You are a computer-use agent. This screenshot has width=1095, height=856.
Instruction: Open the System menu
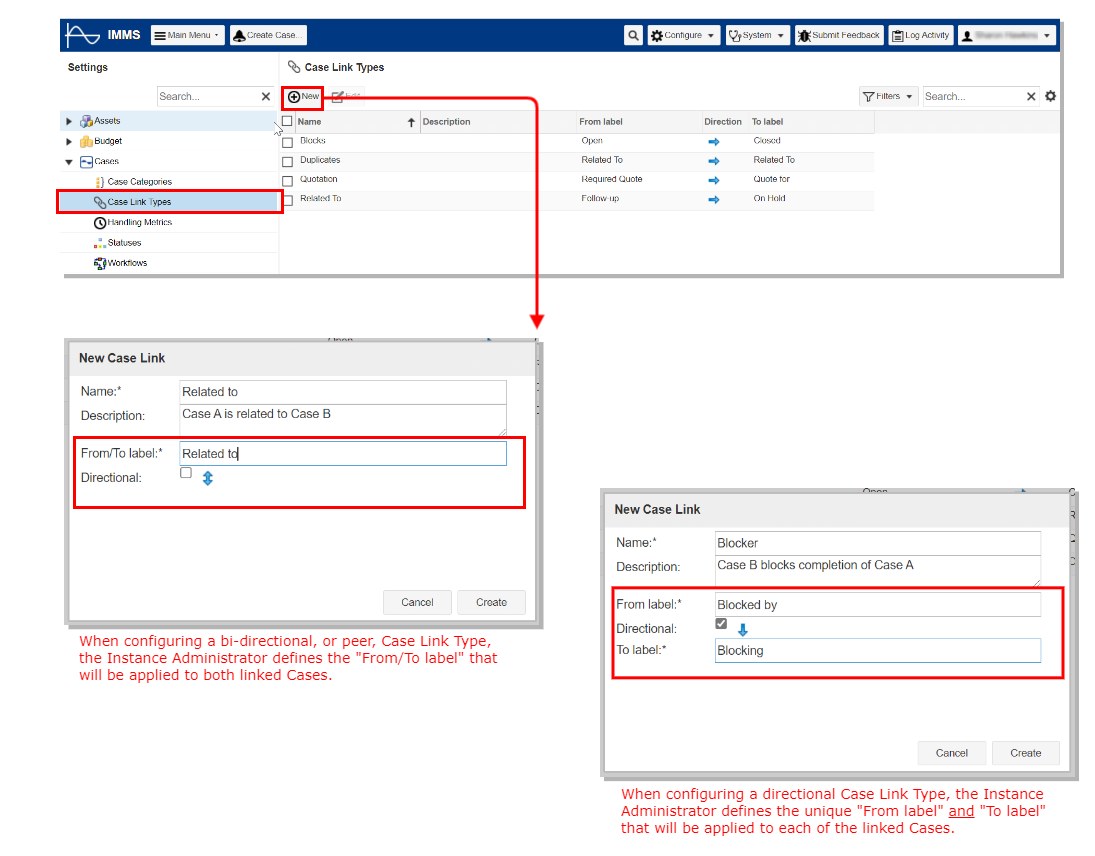click(756, 34)
